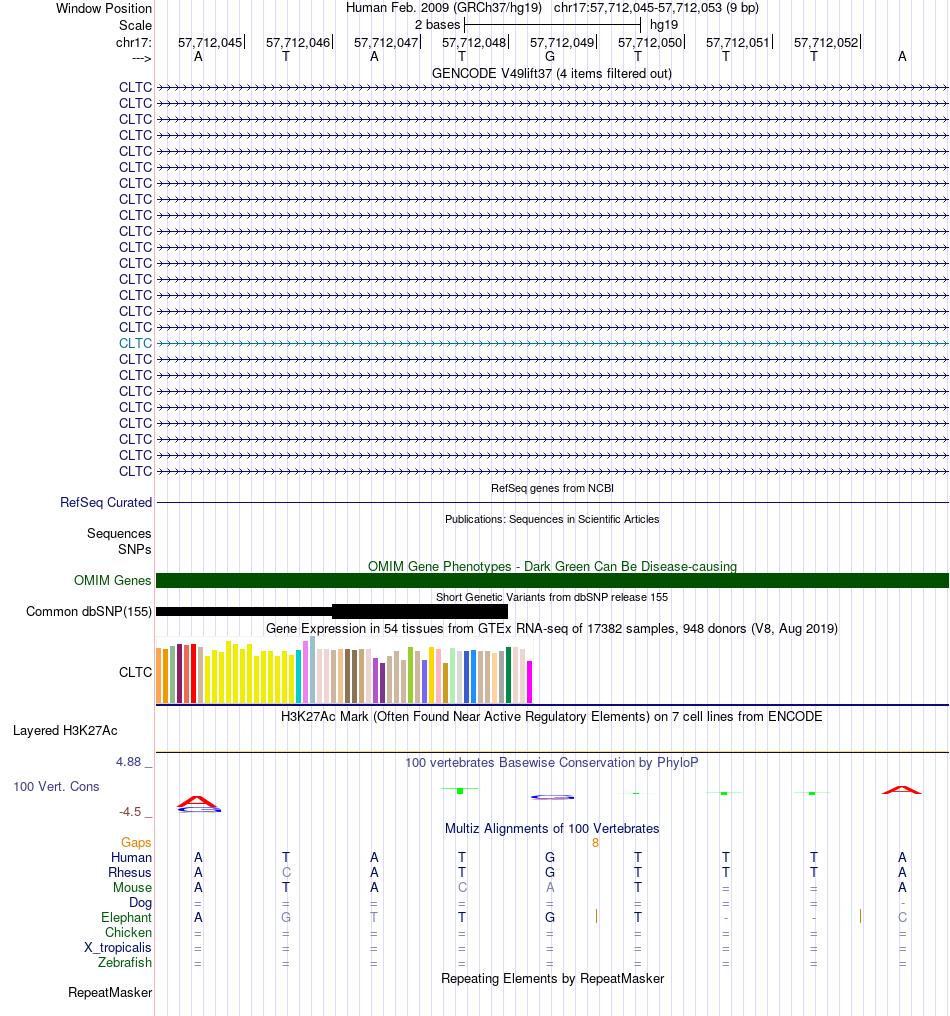Click the ---> sequence direction arrow label
Image resolution: width=950 pixels, height=1016 pixels.
click(x=141, y=58)
